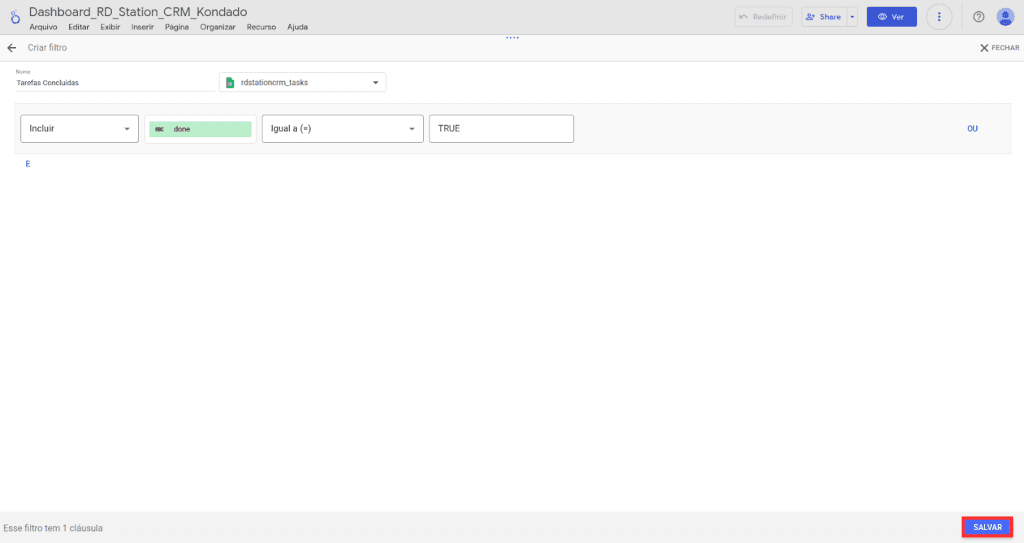
Task: Open the Igual a (=) condition dropdown
Action: [342, 129]
